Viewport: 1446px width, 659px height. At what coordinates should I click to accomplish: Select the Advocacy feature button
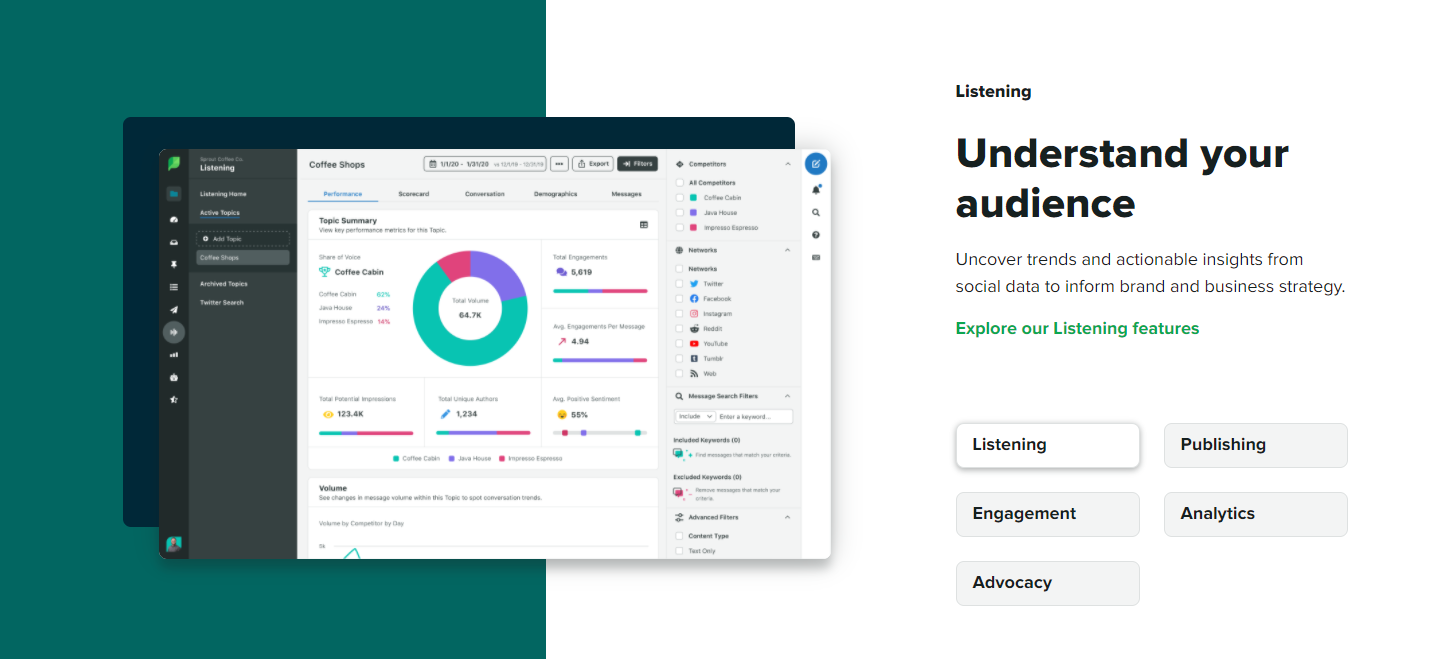tap(1047, 583)
